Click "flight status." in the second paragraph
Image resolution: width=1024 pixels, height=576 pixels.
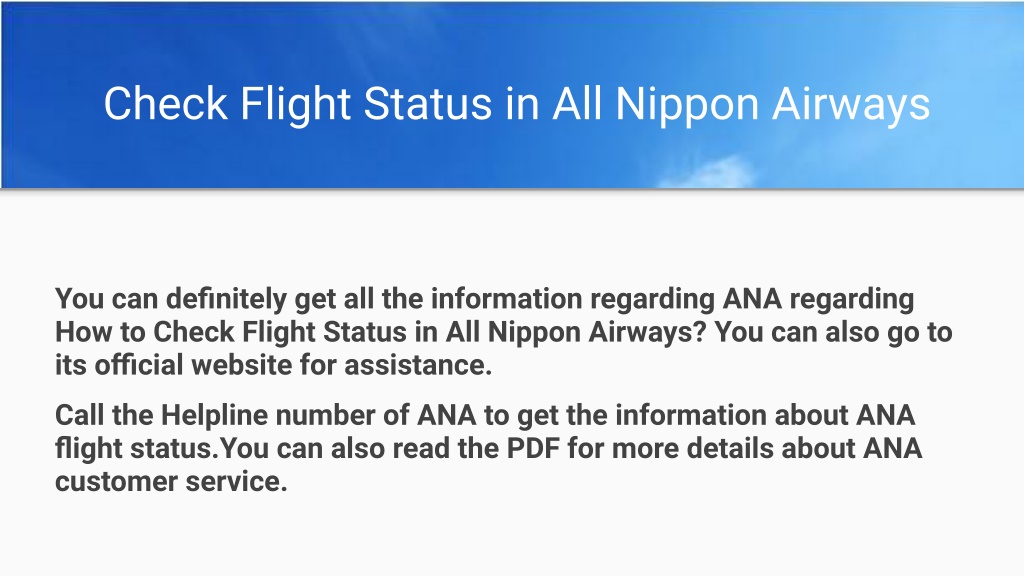pyautogui.click(x=136, y=448)
